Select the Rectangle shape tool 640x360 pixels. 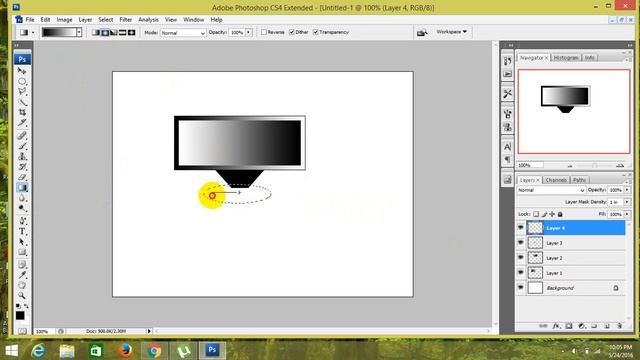[x=22, y=252]
